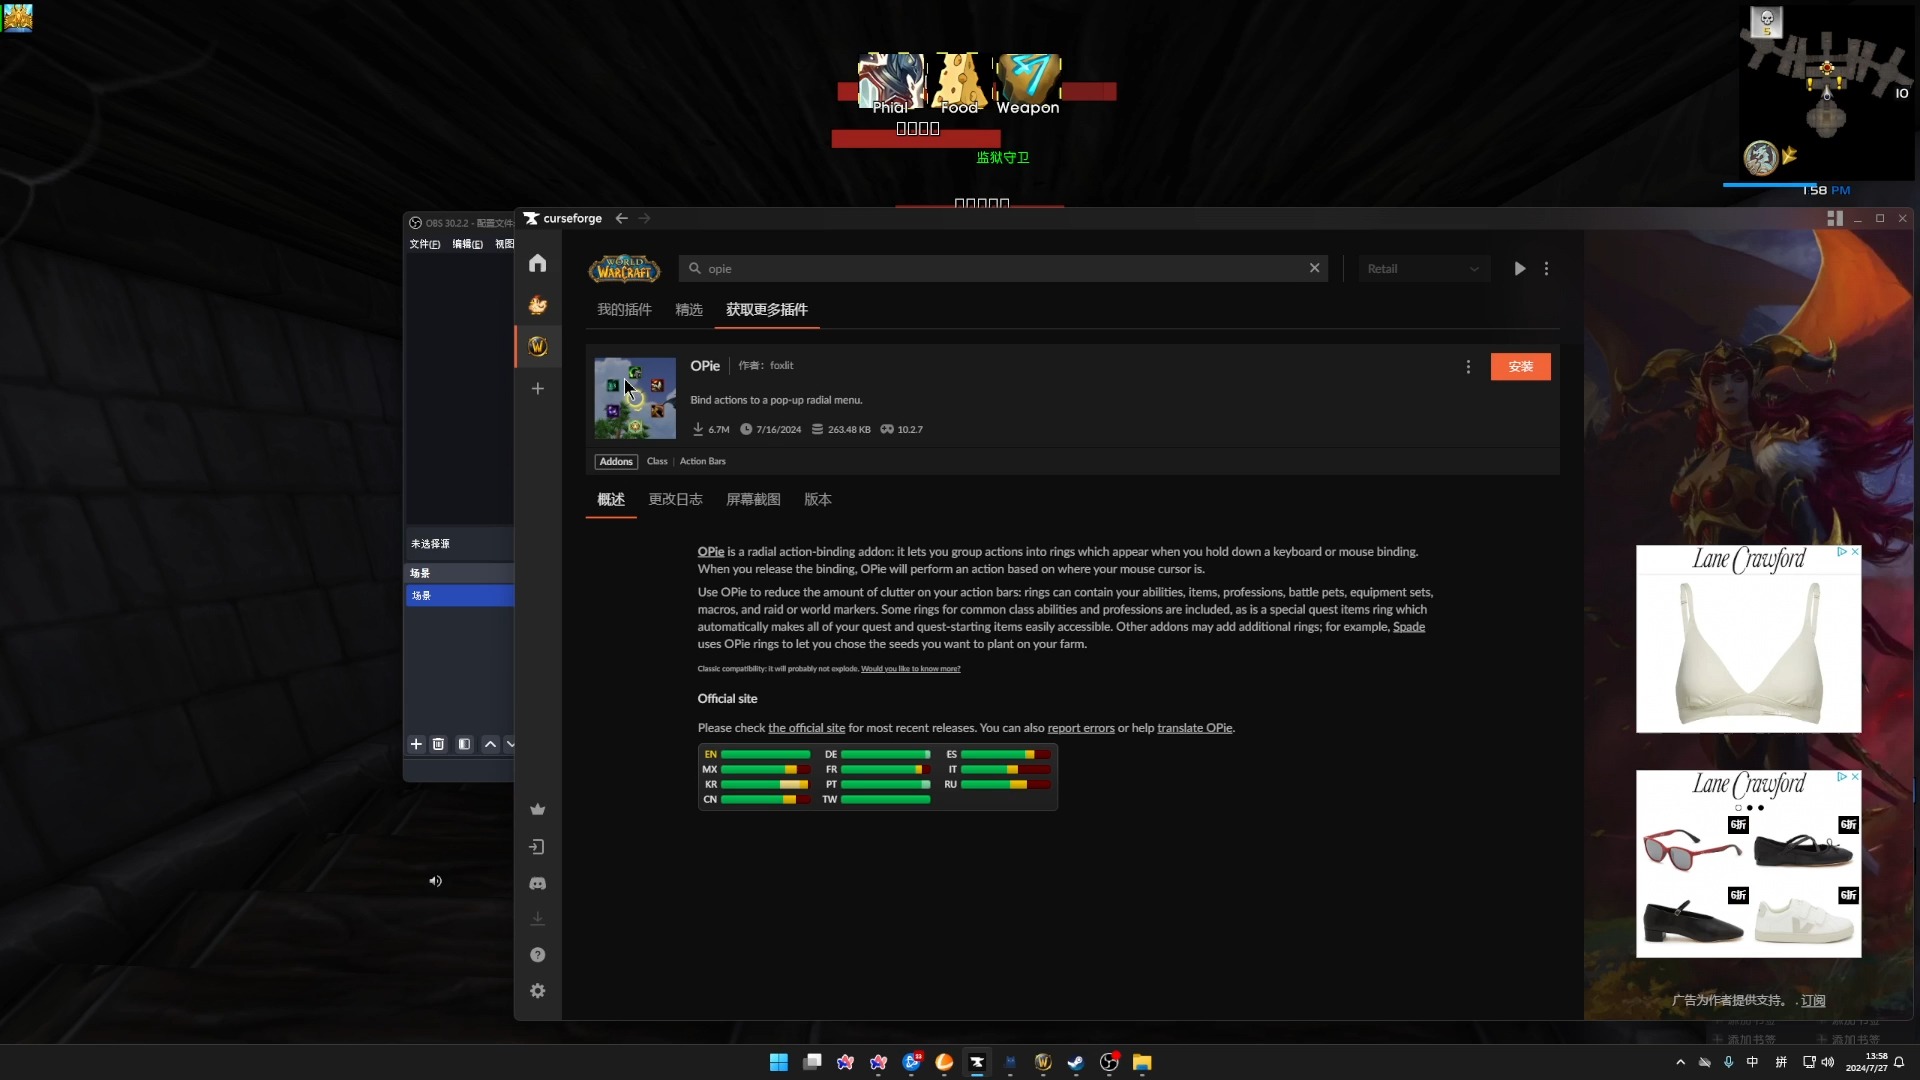Open the crown premium icon in the sidebar
This screenshot has height=1080, width=1920.
[538, 809]
